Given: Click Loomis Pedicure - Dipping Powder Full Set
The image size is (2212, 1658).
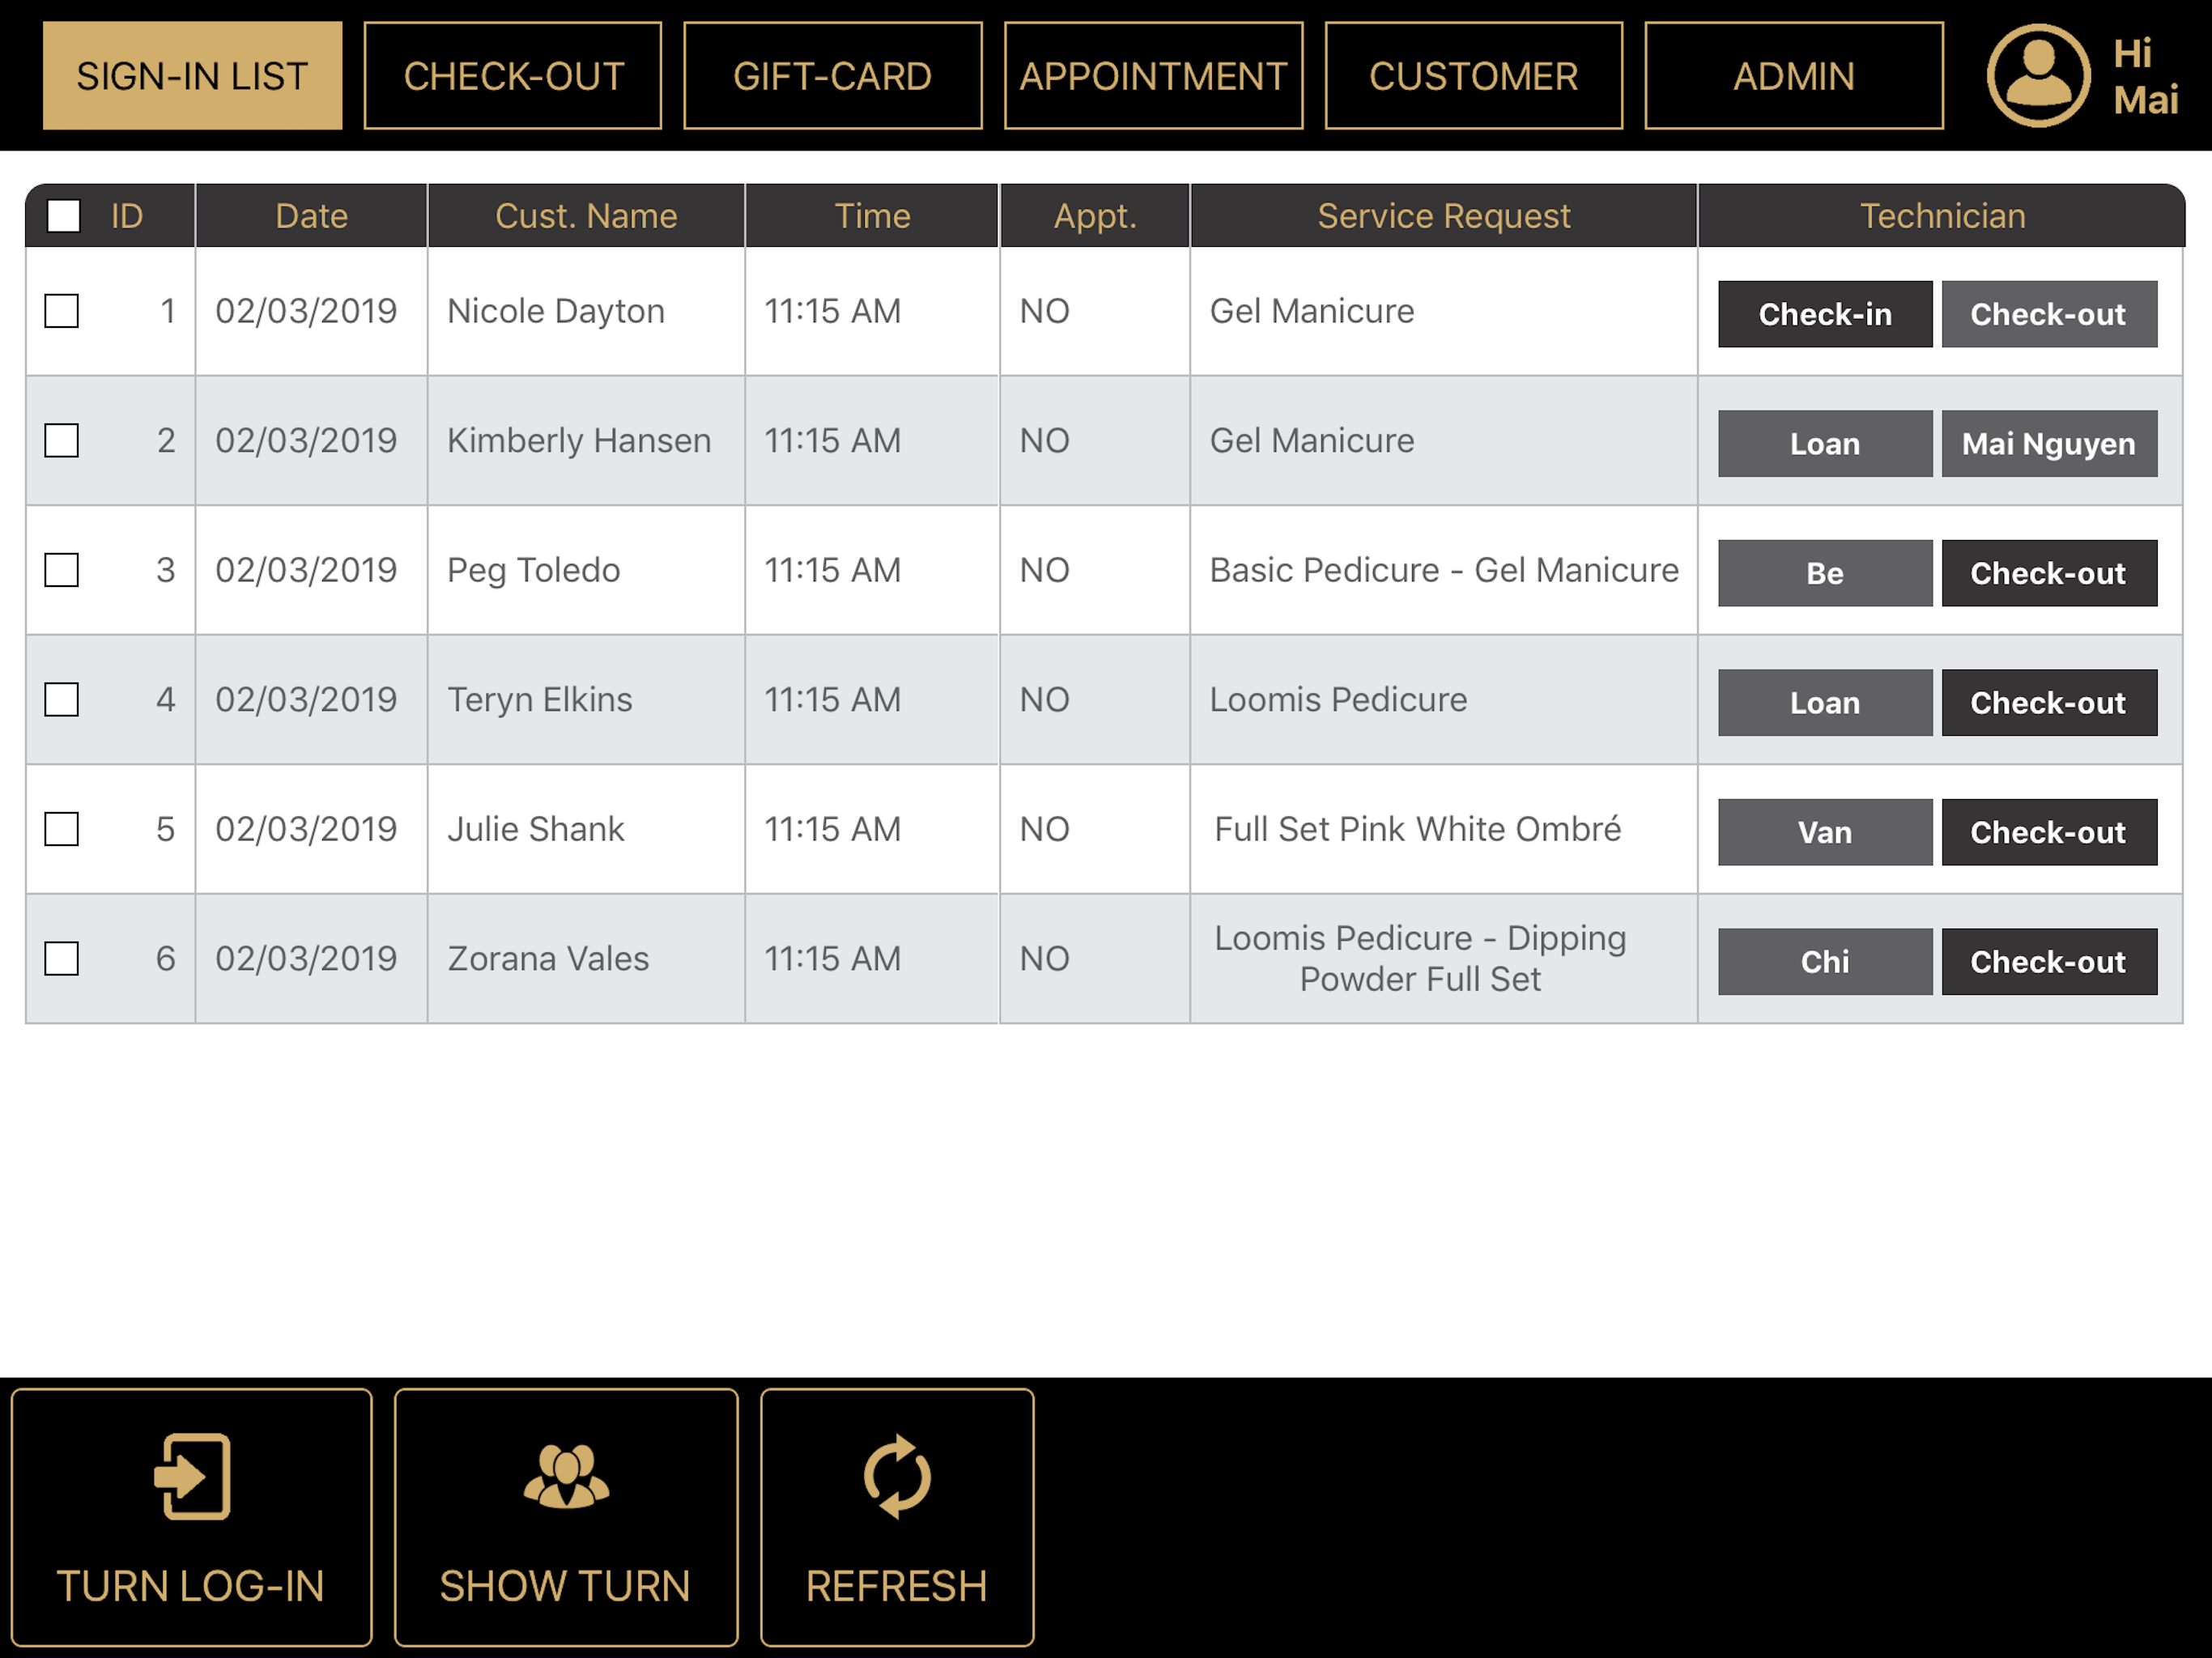Looking at the screenshot, I should [1420, 958].
